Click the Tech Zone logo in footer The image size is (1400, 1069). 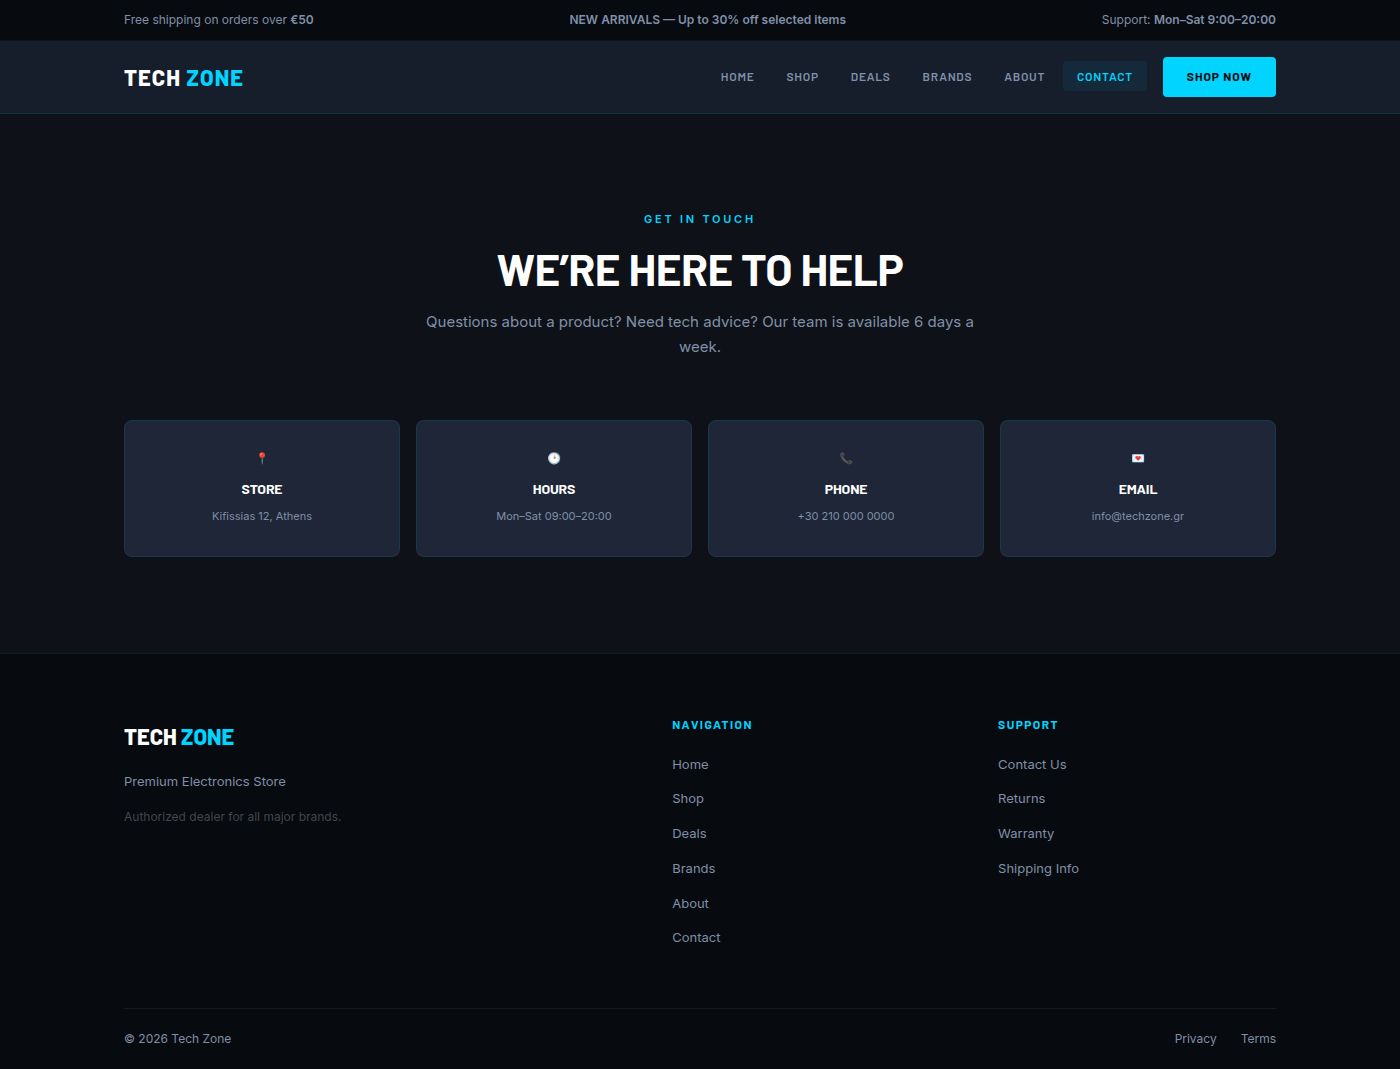point(179,737)
